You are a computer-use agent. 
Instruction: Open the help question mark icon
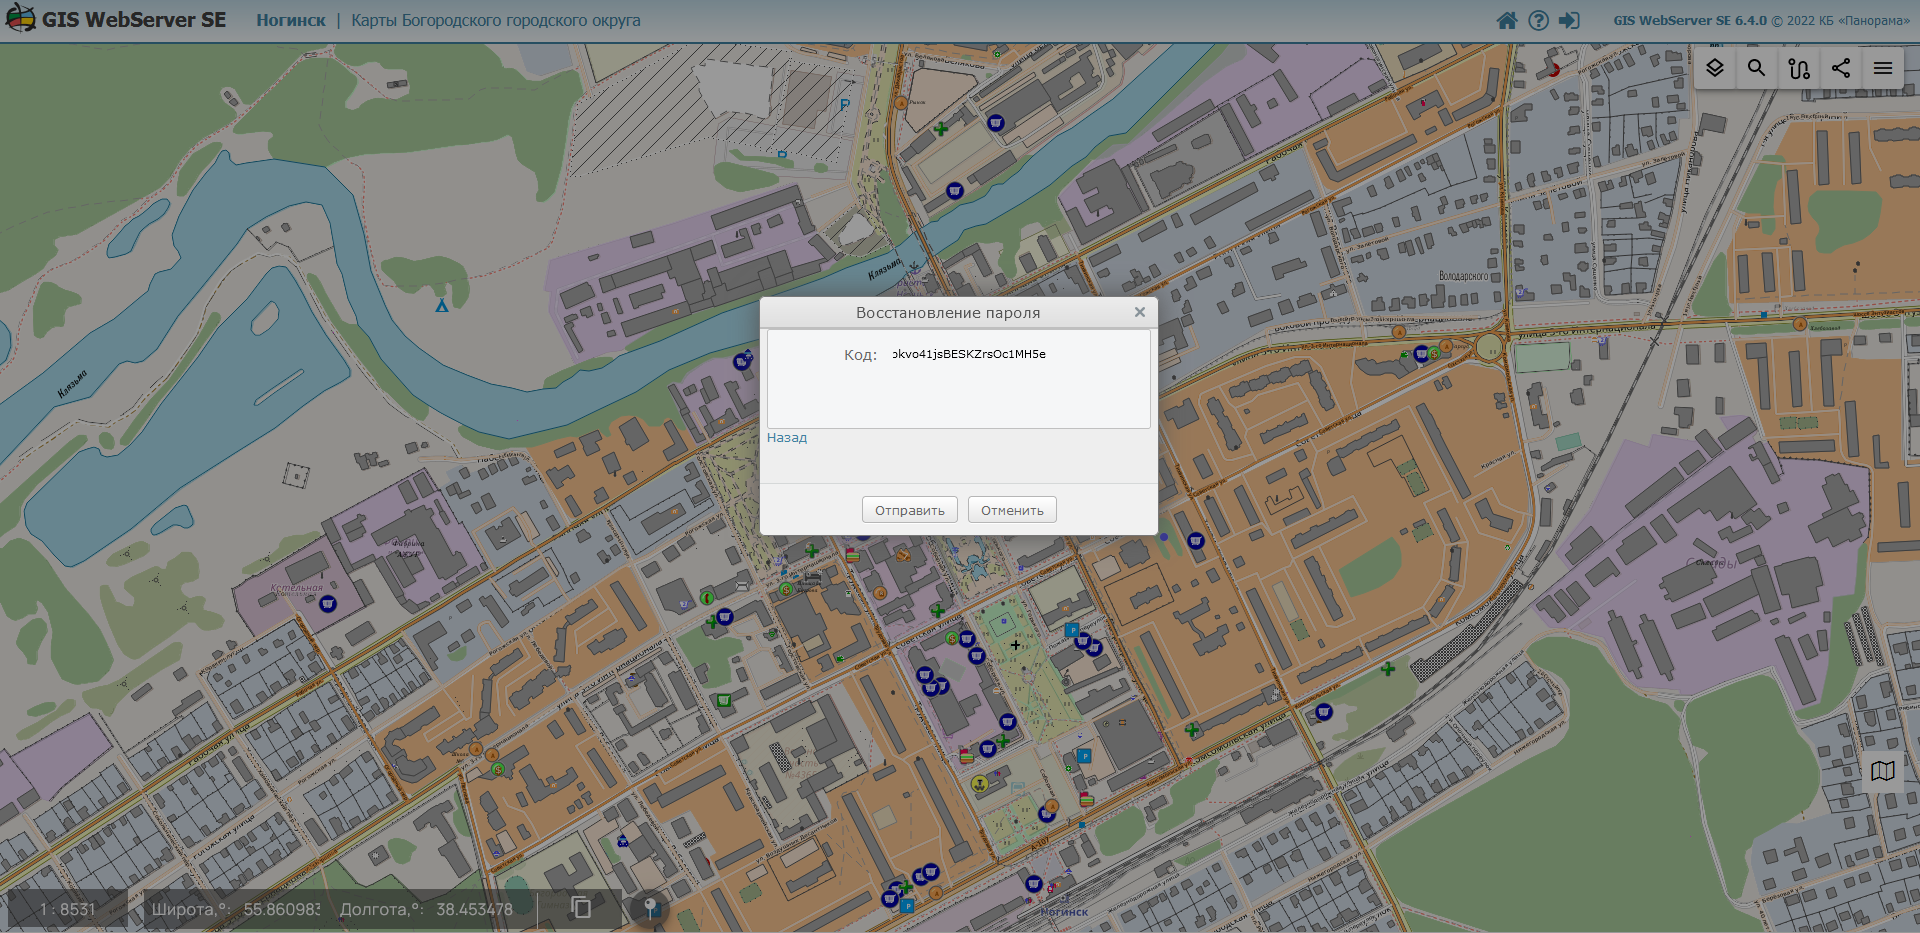click(1538, 20)
